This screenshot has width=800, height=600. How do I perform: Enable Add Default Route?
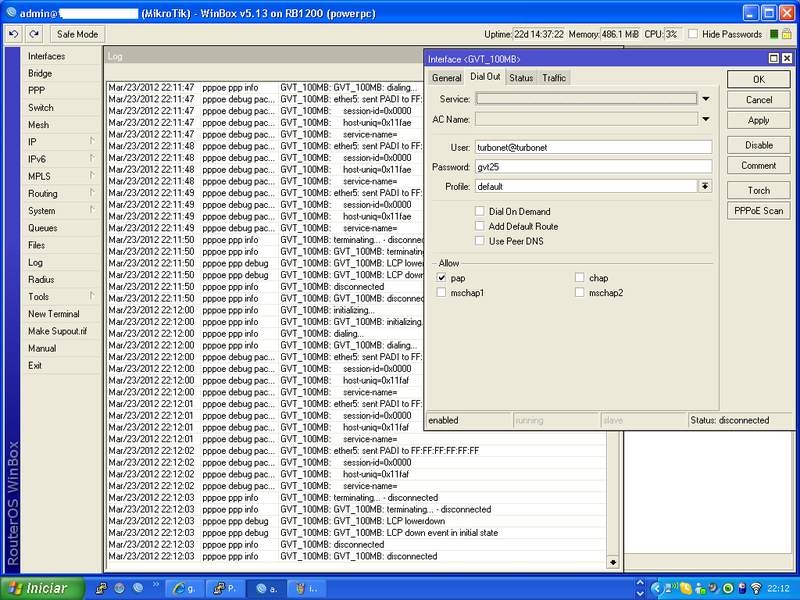click(480, 226)
